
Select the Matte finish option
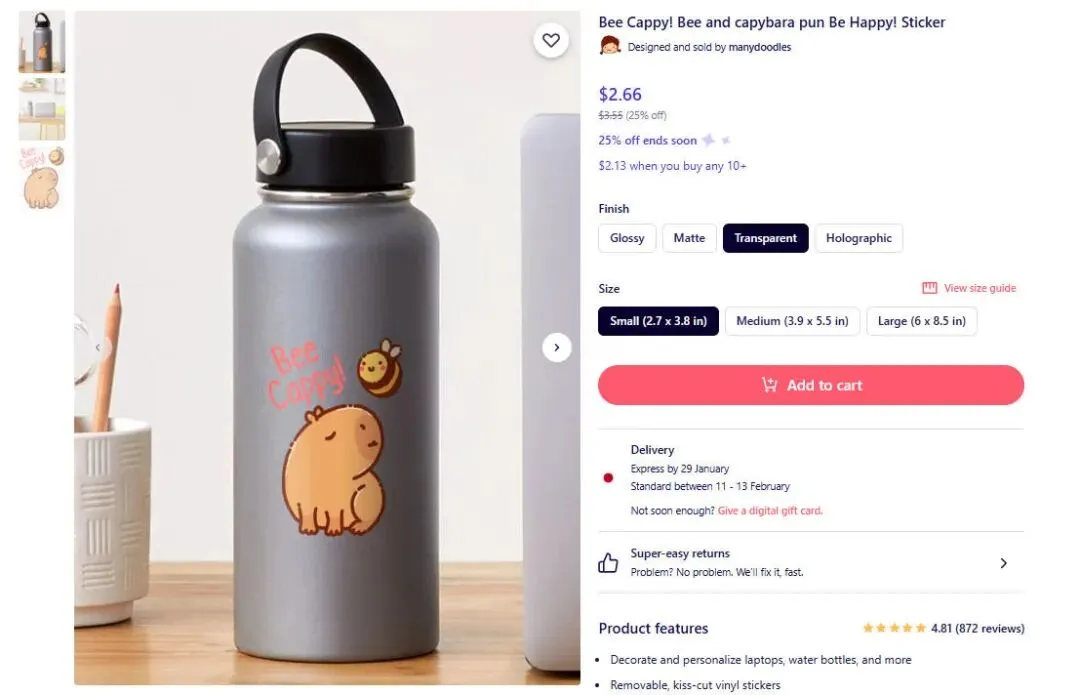click(x=689, y=238)
